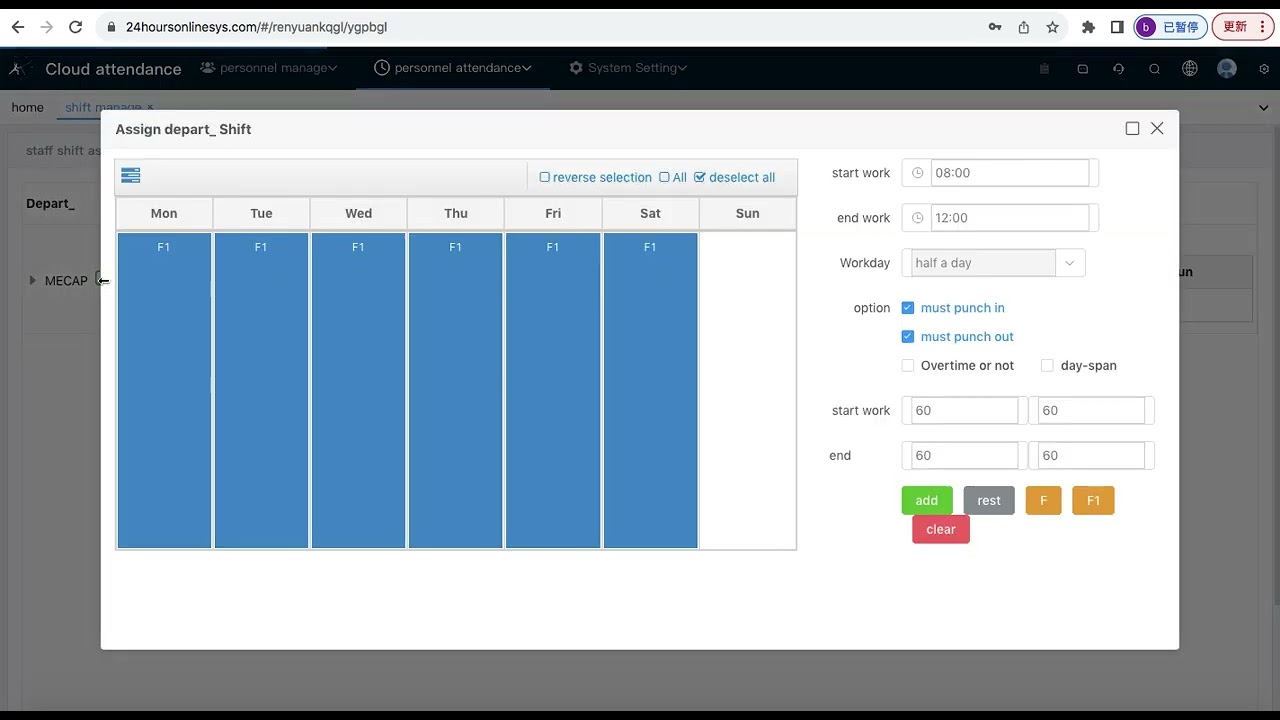Click the red browser update button
This screenshot has height=720, width=1280.
[x=1242, y=27]
